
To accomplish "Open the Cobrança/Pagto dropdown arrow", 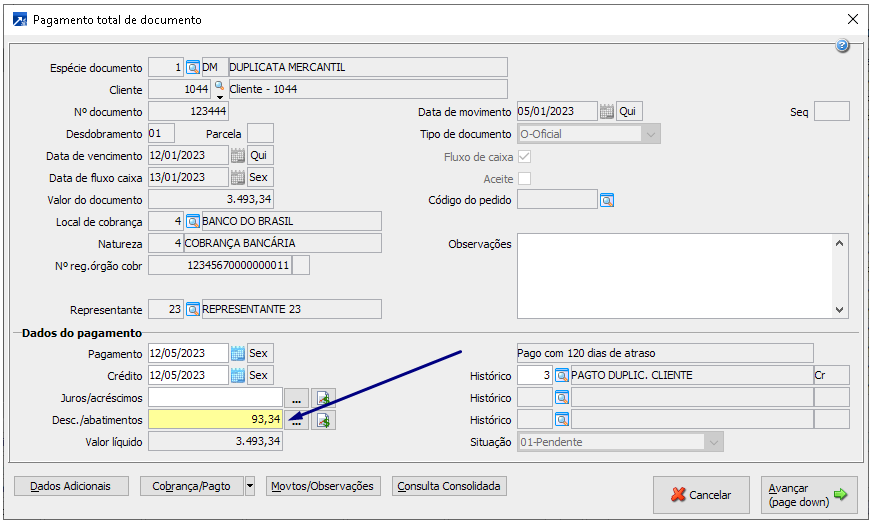I will pos(250,487).
